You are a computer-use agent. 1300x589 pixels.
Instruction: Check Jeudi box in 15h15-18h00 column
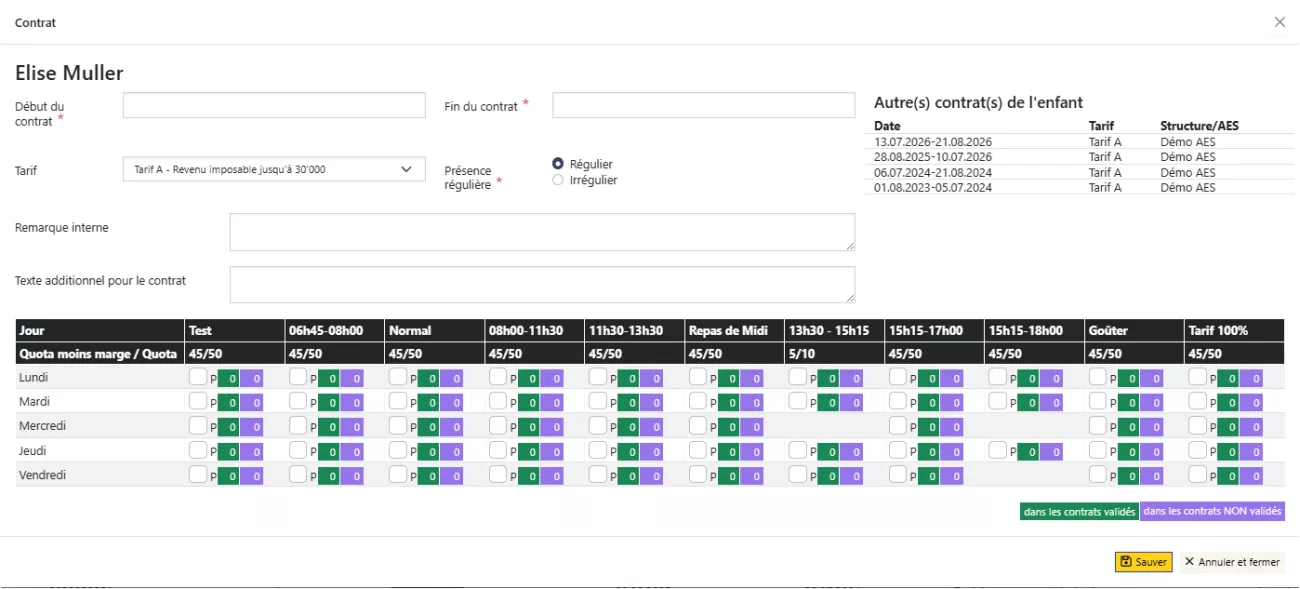[x=998, y=450]
